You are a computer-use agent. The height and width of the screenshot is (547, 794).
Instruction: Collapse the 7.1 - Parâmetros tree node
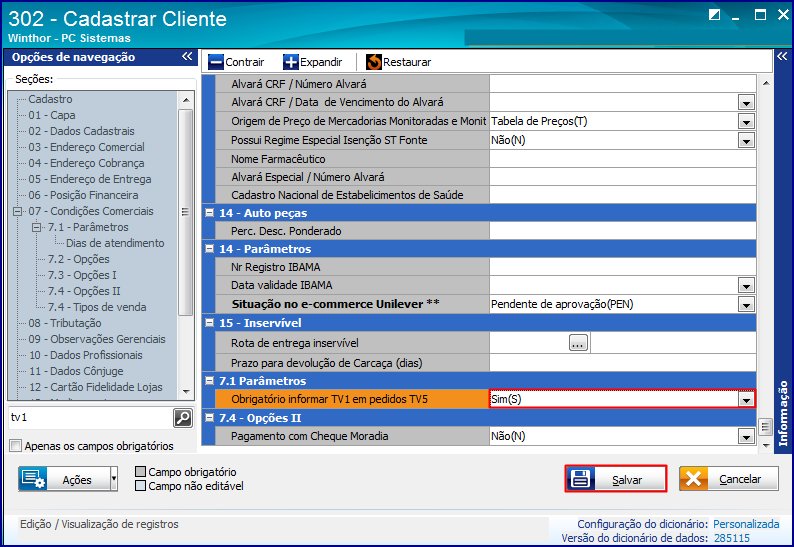point(36,227)
